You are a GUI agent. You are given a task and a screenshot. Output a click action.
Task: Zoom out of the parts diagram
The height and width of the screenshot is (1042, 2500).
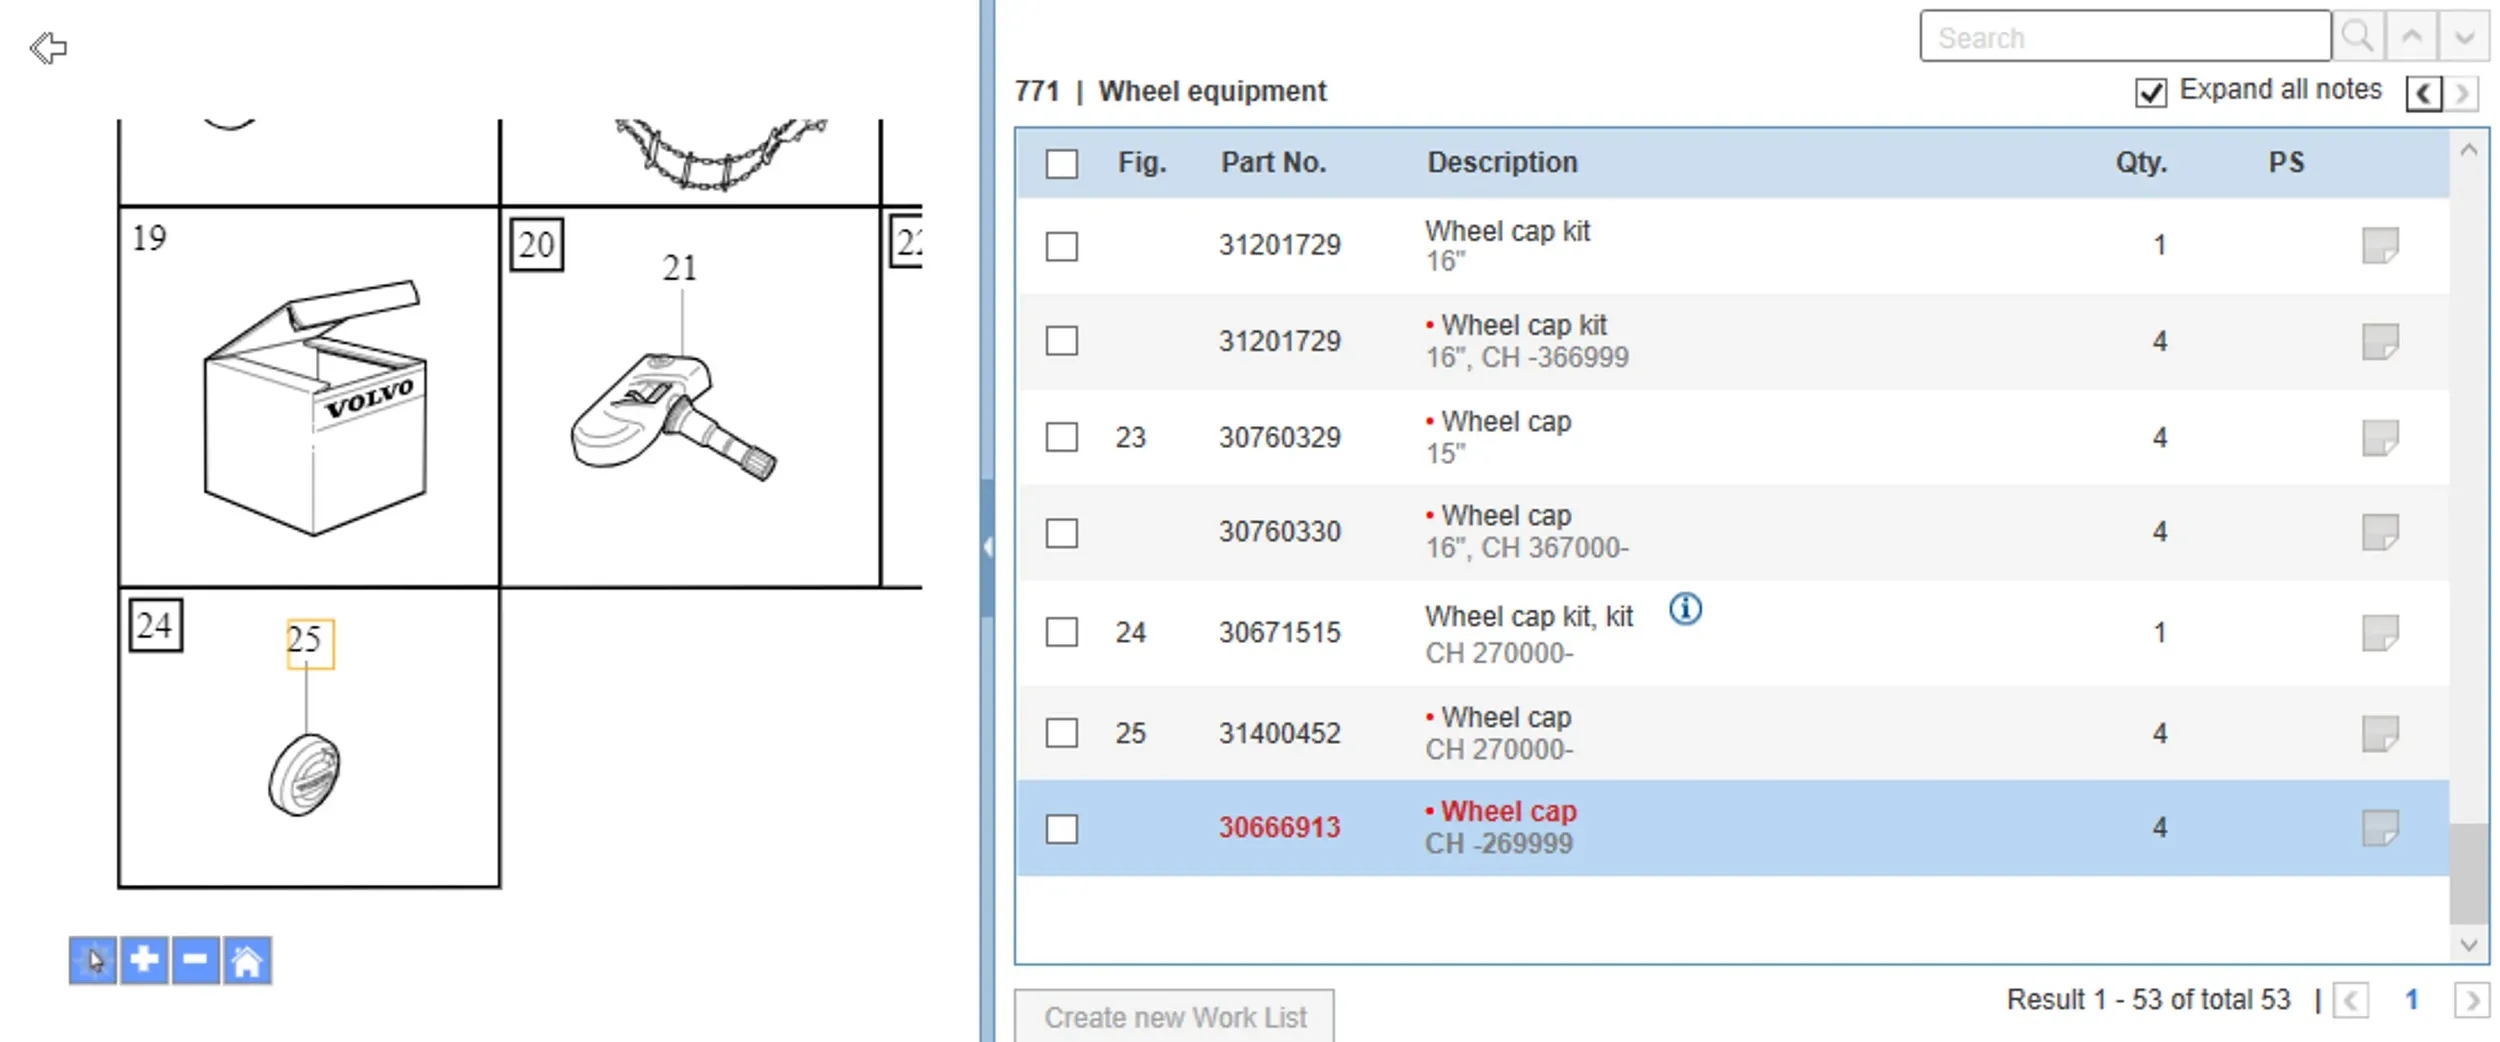point(196,961)
